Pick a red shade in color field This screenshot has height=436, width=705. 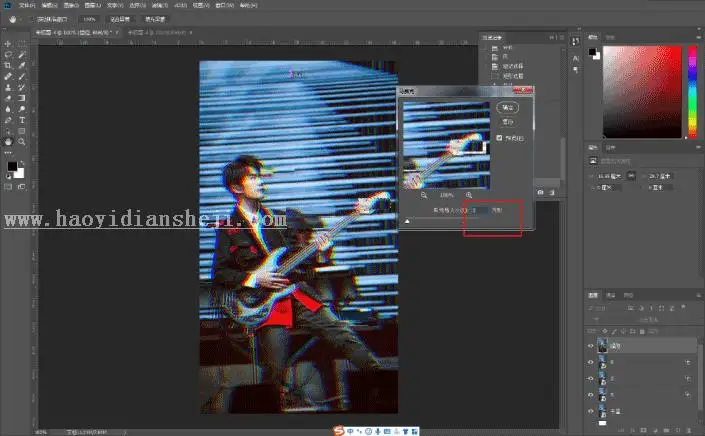click(x=642, y=92)
